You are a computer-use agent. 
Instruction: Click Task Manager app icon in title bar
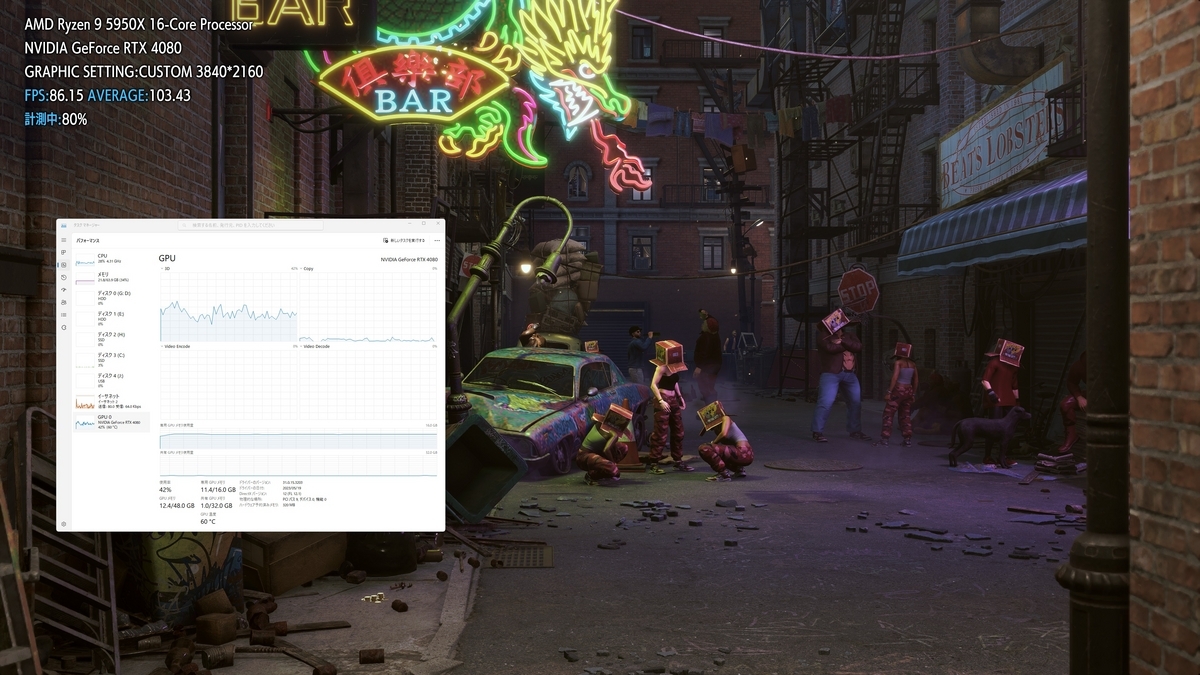64,225
